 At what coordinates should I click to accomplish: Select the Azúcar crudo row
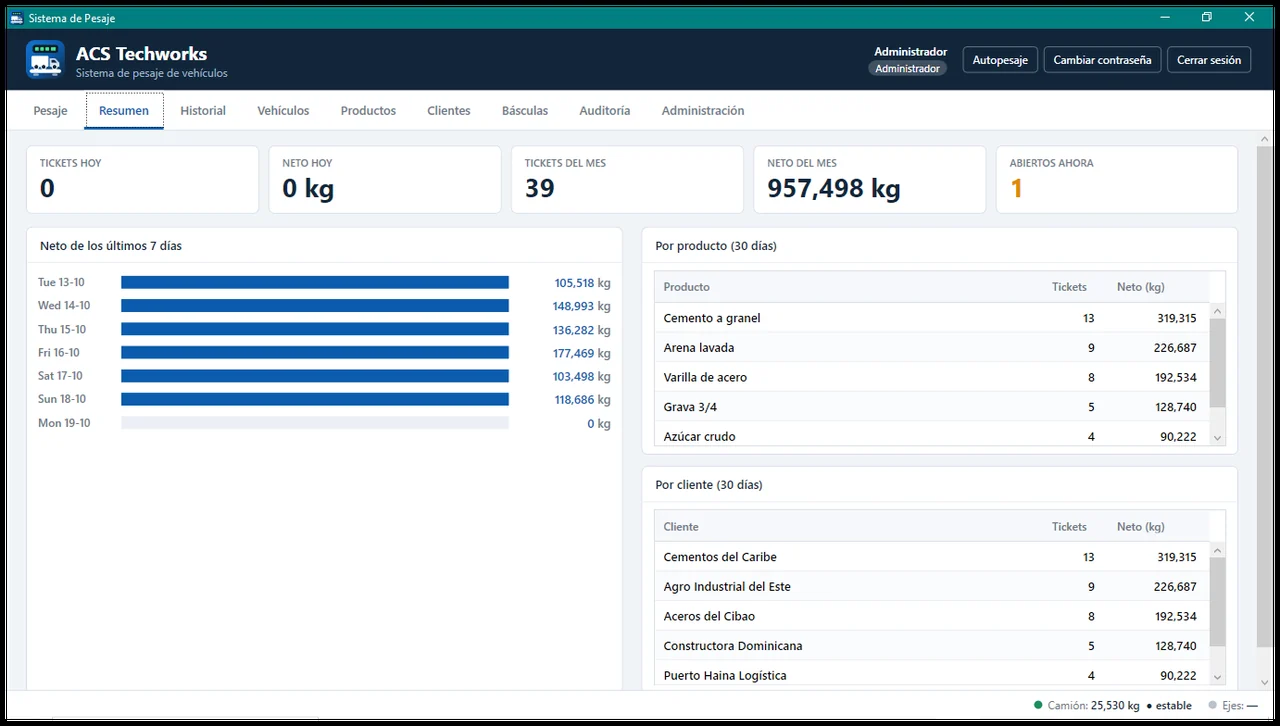(x=932, y=434)
